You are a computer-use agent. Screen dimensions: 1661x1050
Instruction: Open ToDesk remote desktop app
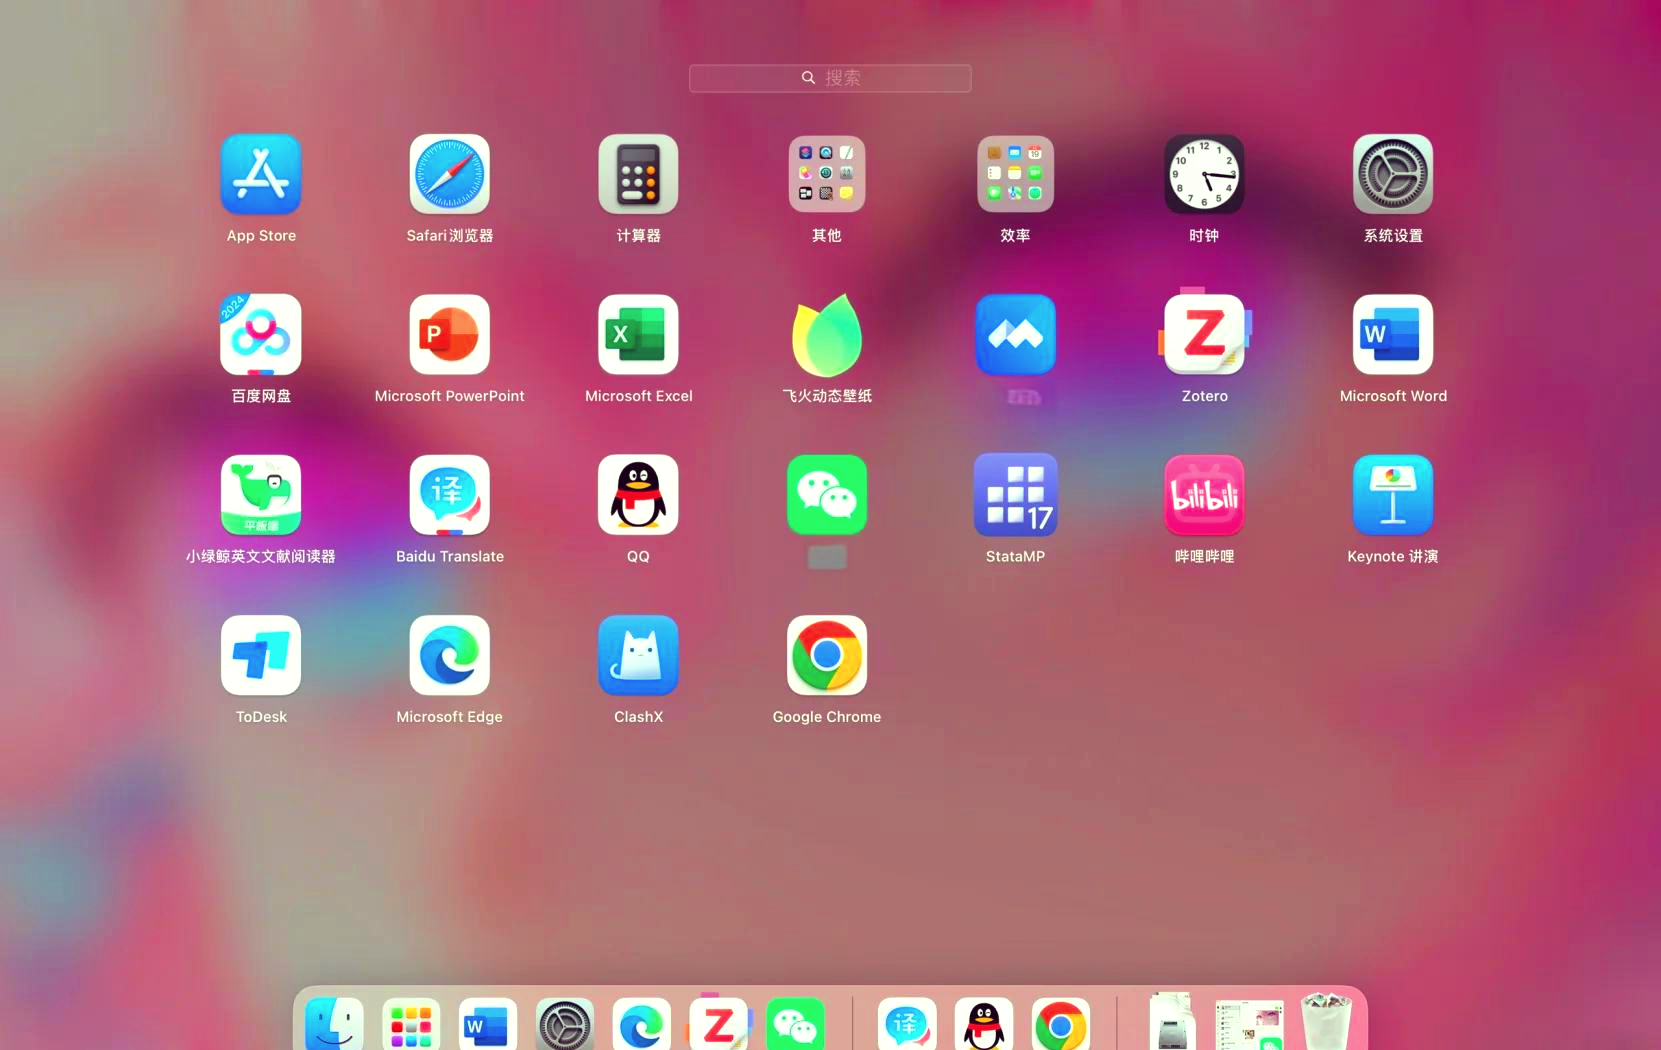pos(261,655)
